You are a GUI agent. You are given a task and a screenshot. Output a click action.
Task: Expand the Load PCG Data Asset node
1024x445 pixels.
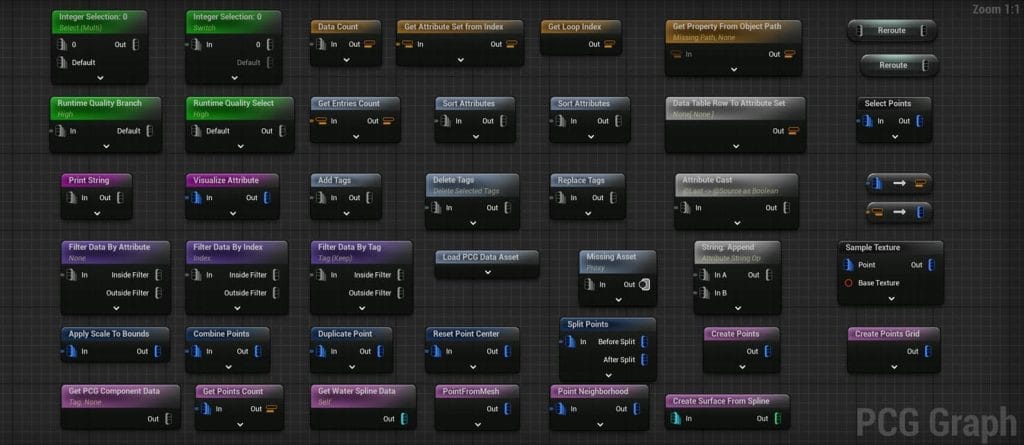click(487, 272)
